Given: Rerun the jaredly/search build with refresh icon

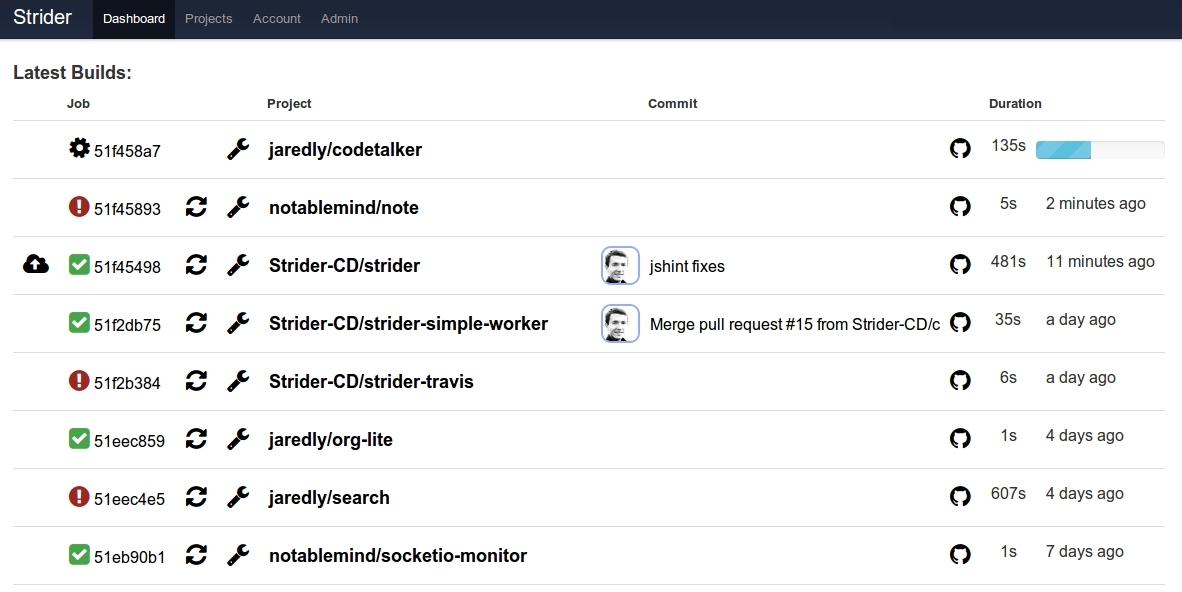Looking at the screenshot, I should [197, 497].
